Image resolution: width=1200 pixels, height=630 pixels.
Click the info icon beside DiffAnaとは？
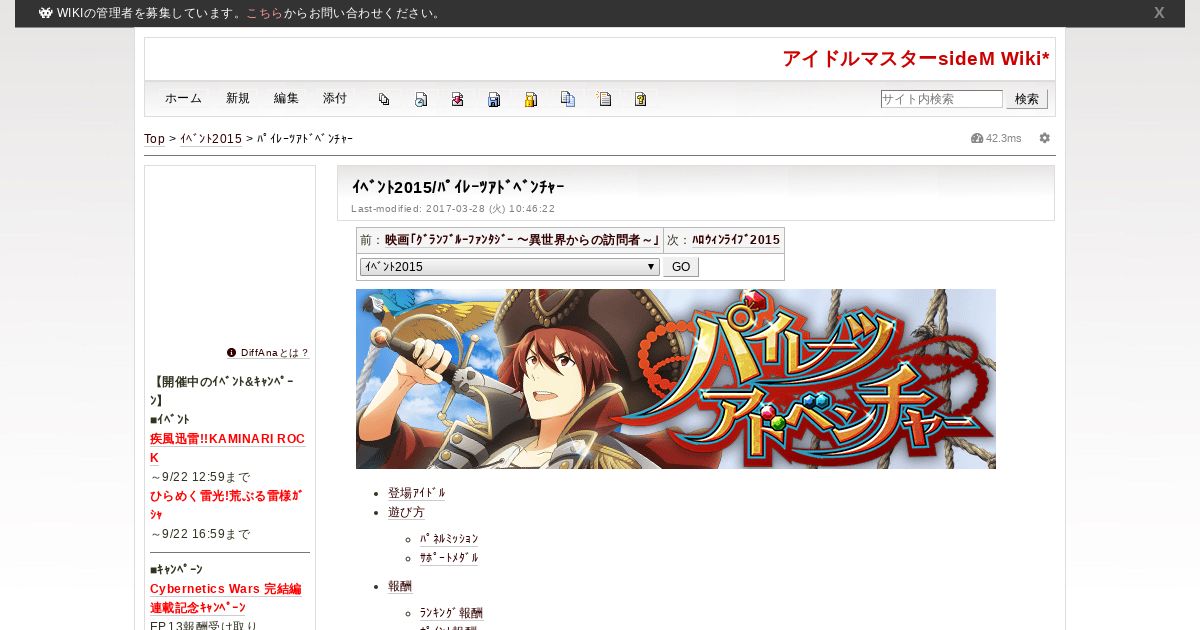pos(232,352)
